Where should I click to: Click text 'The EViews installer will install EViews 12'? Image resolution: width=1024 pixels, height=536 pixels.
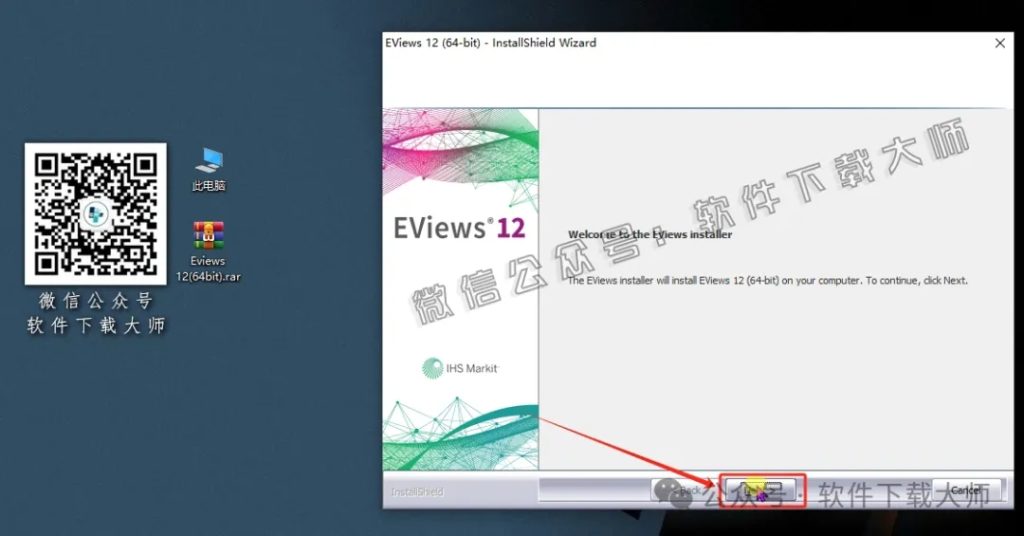pyautogui.click(x=656, y=281)
